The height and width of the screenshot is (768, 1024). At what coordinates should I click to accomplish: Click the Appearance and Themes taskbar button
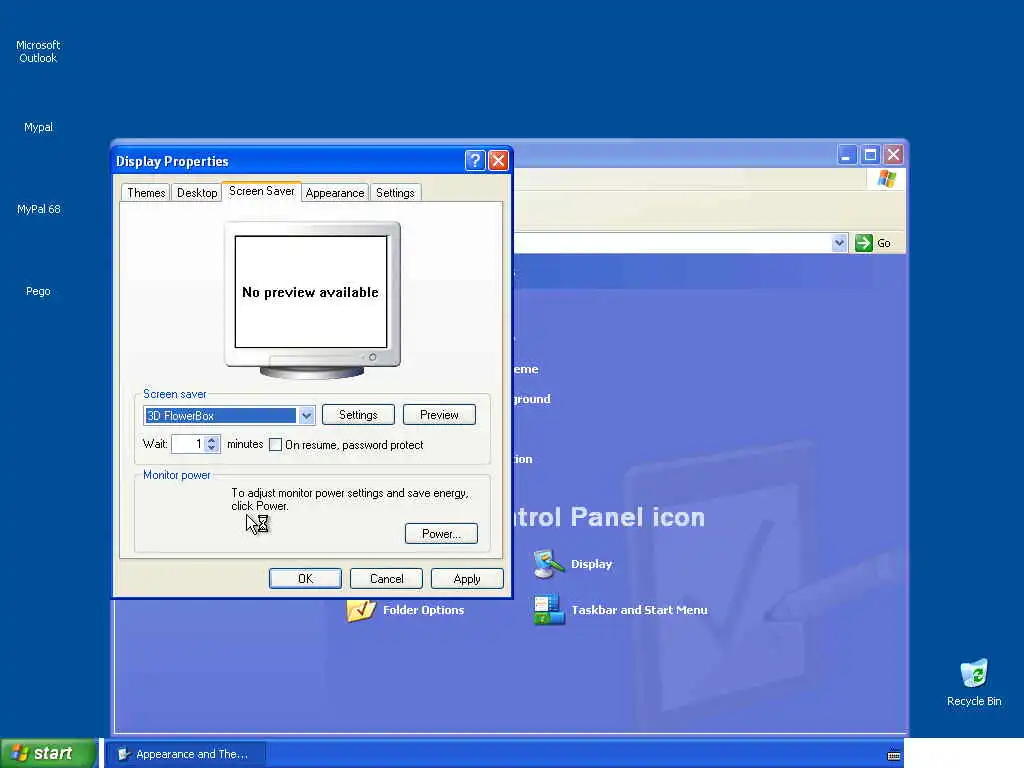coord(186,754)
